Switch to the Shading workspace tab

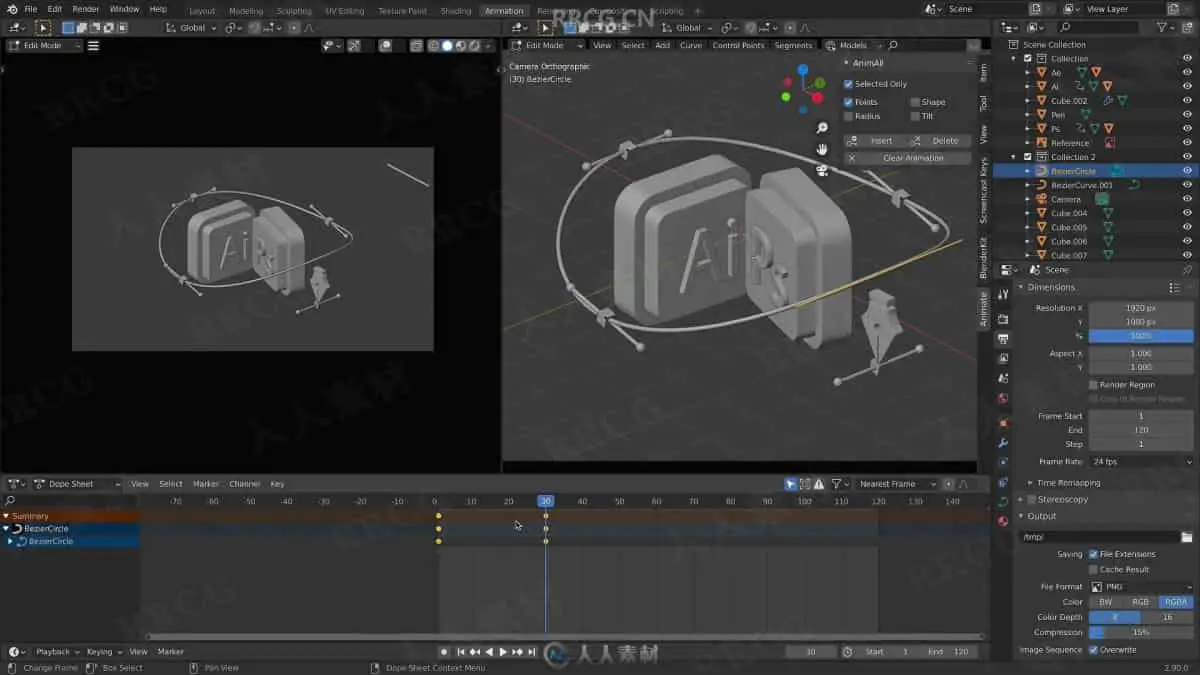[x=456, y=10]
